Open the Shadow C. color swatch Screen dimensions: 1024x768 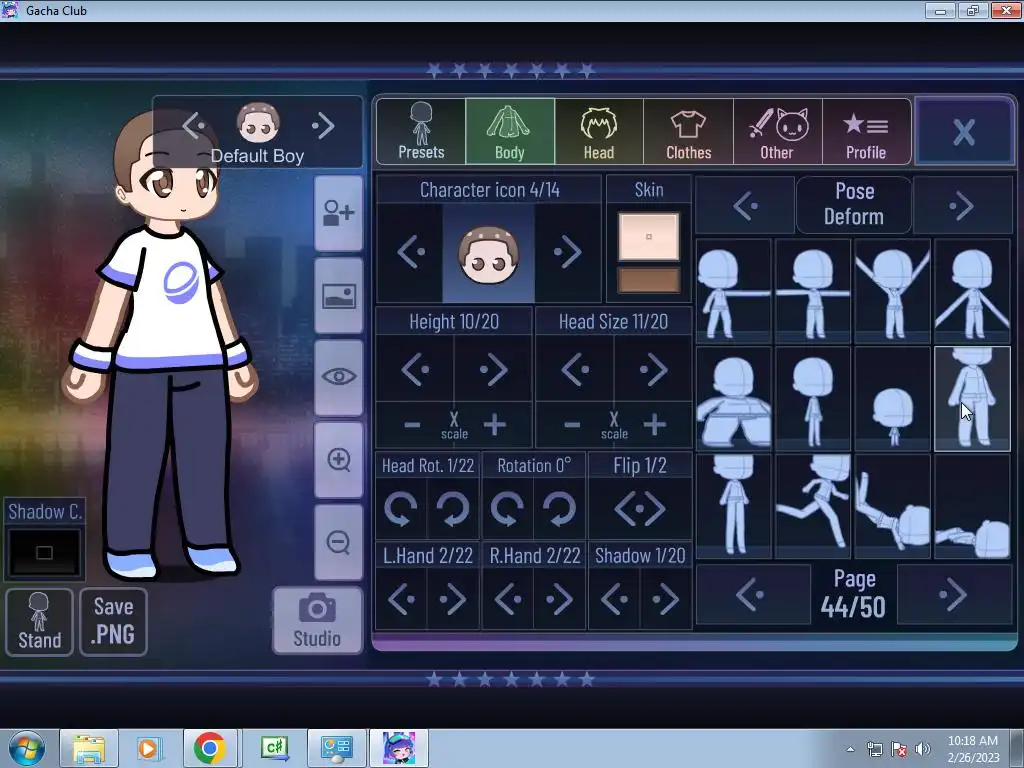point(44,552)
